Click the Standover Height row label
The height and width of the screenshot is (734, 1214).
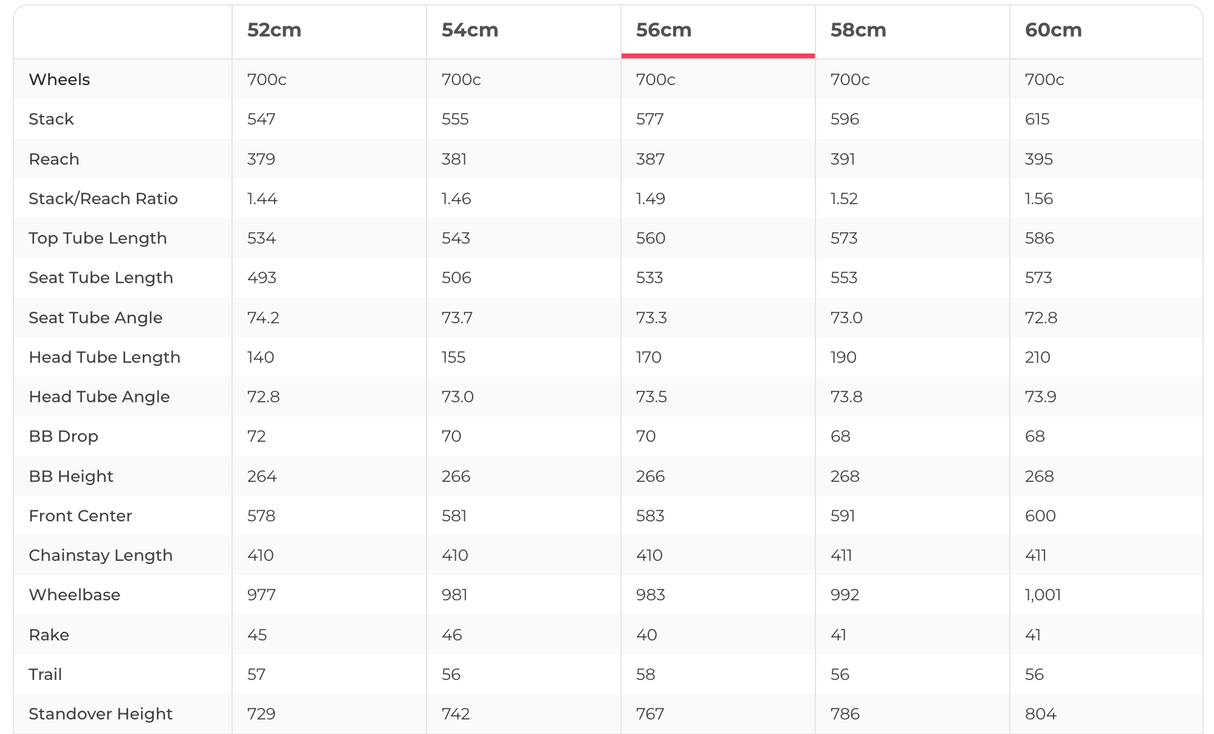pos(100,714)
